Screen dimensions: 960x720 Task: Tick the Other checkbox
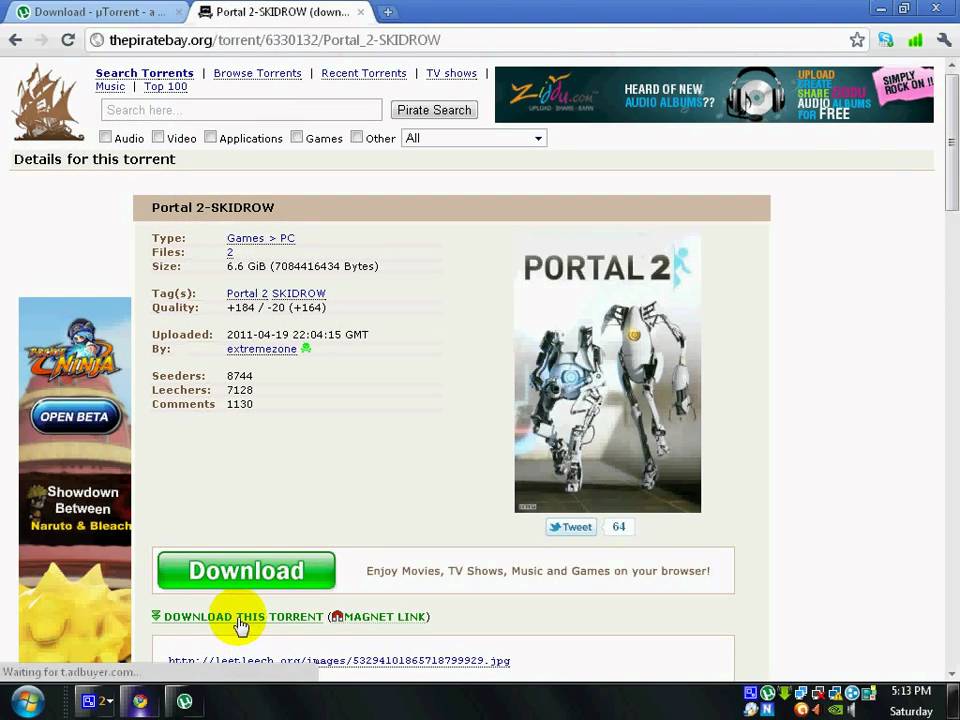tap(356, 137)
